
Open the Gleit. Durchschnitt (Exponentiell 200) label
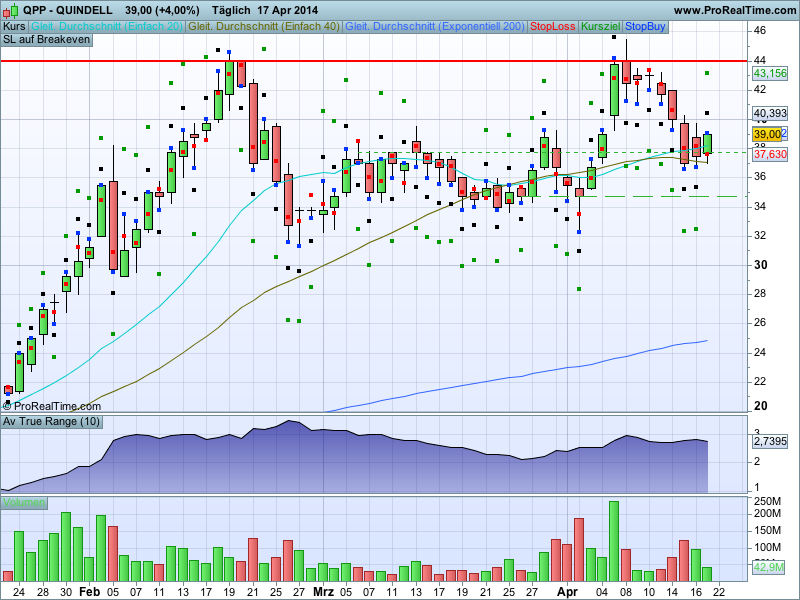[435, 27]
